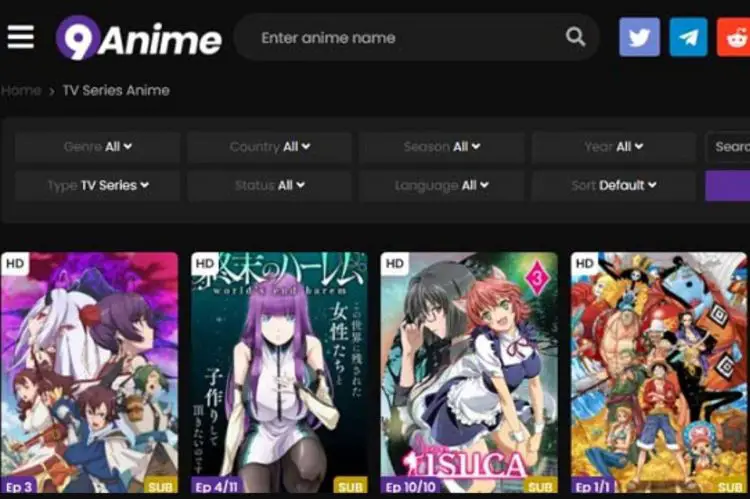Expand the Language All dropdown

pyautogui.click(x=441, y=185)
